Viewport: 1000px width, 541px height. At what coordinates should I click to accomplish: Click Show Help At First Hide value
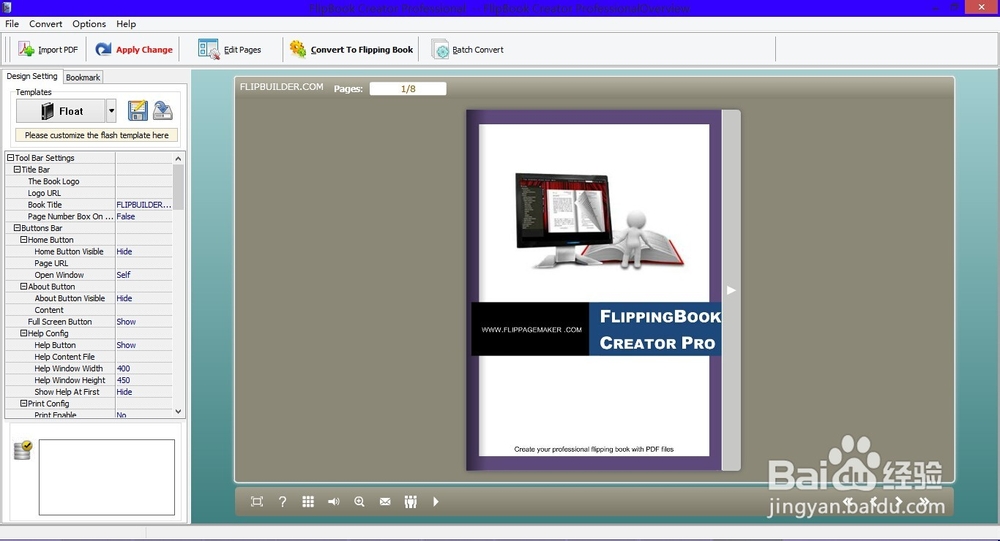124,392
